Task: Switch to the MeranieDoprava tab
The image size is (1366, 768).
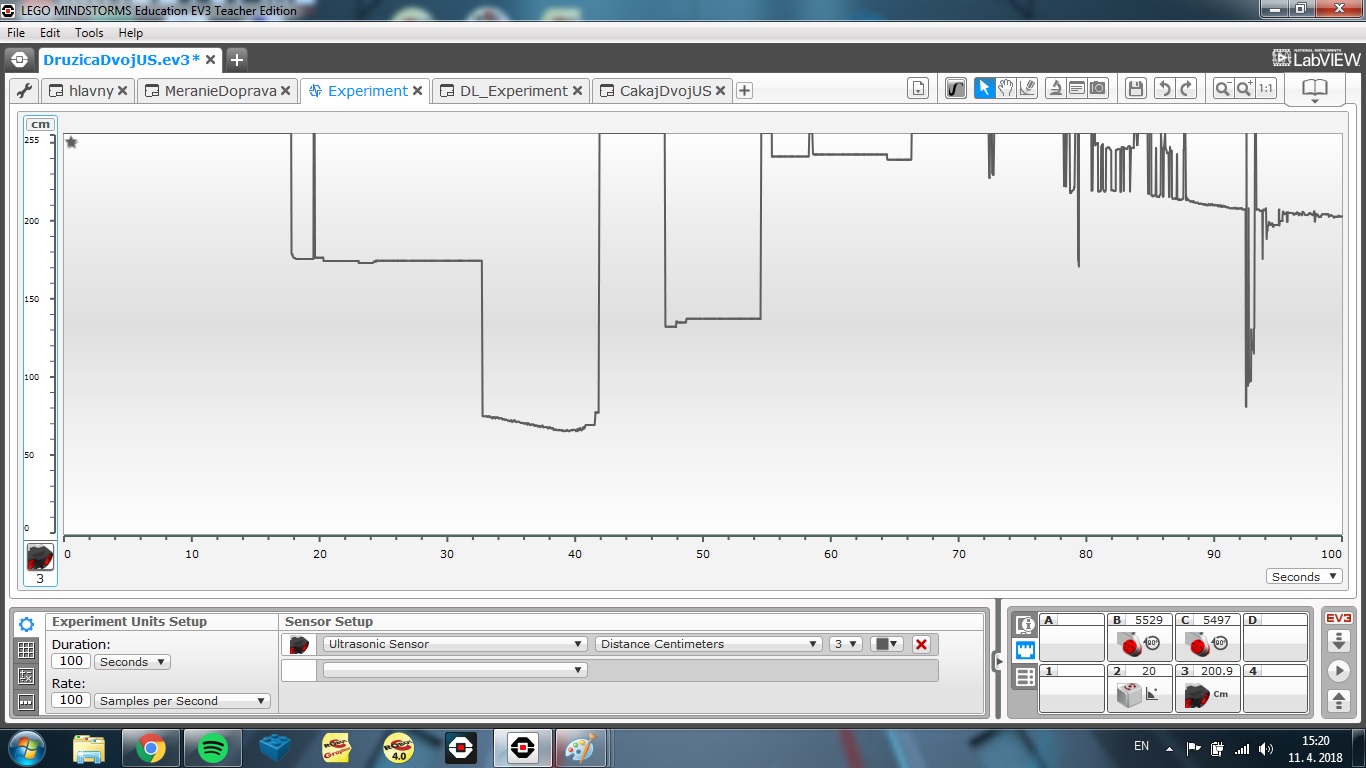Action: [x=220, y=91]
